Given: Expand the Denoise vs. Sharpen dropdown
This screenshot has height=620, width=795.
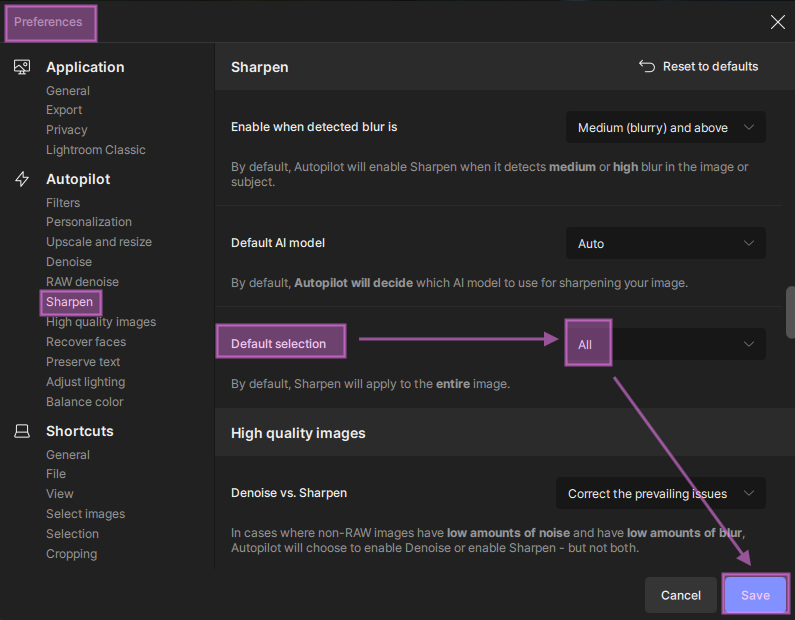Looking at the screenshot, I should [660, 493].
